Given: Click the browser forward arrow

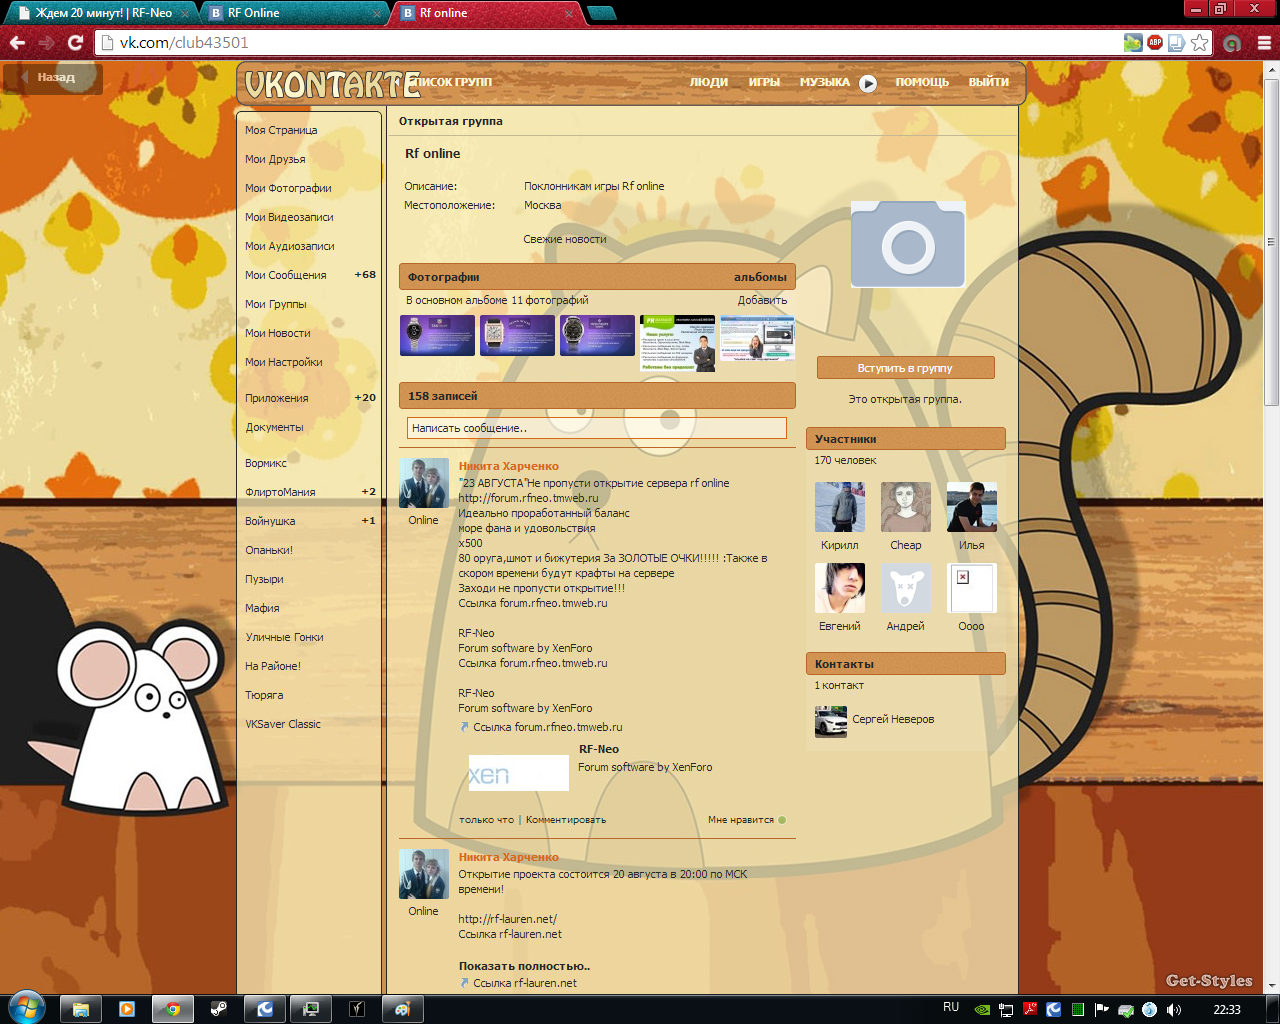Looking at the screenshot, I should pyautogui.click(x=46, y=42).
